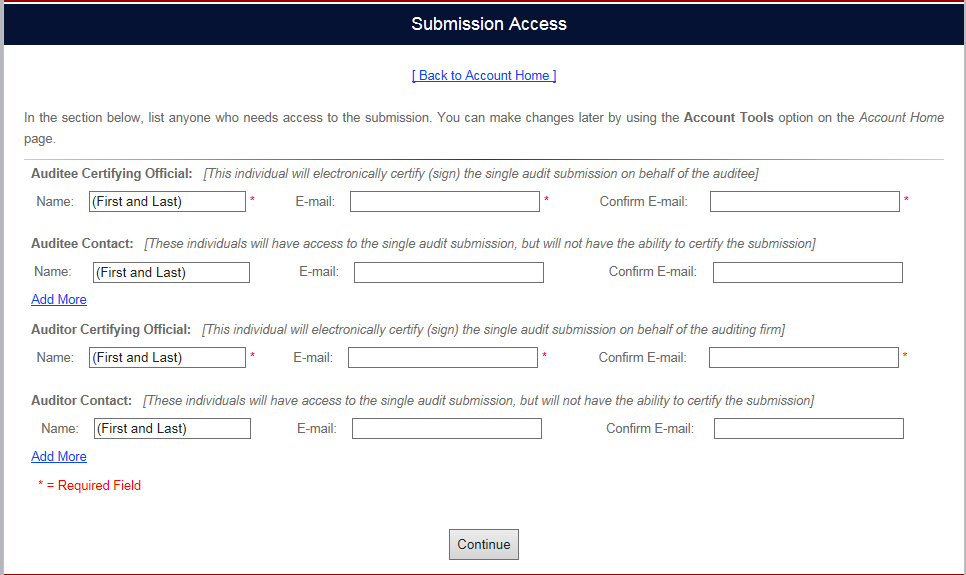The height and width of the screenshot is (575, 966).
Task: Click the red Required Field note
Action: [90, 486]
